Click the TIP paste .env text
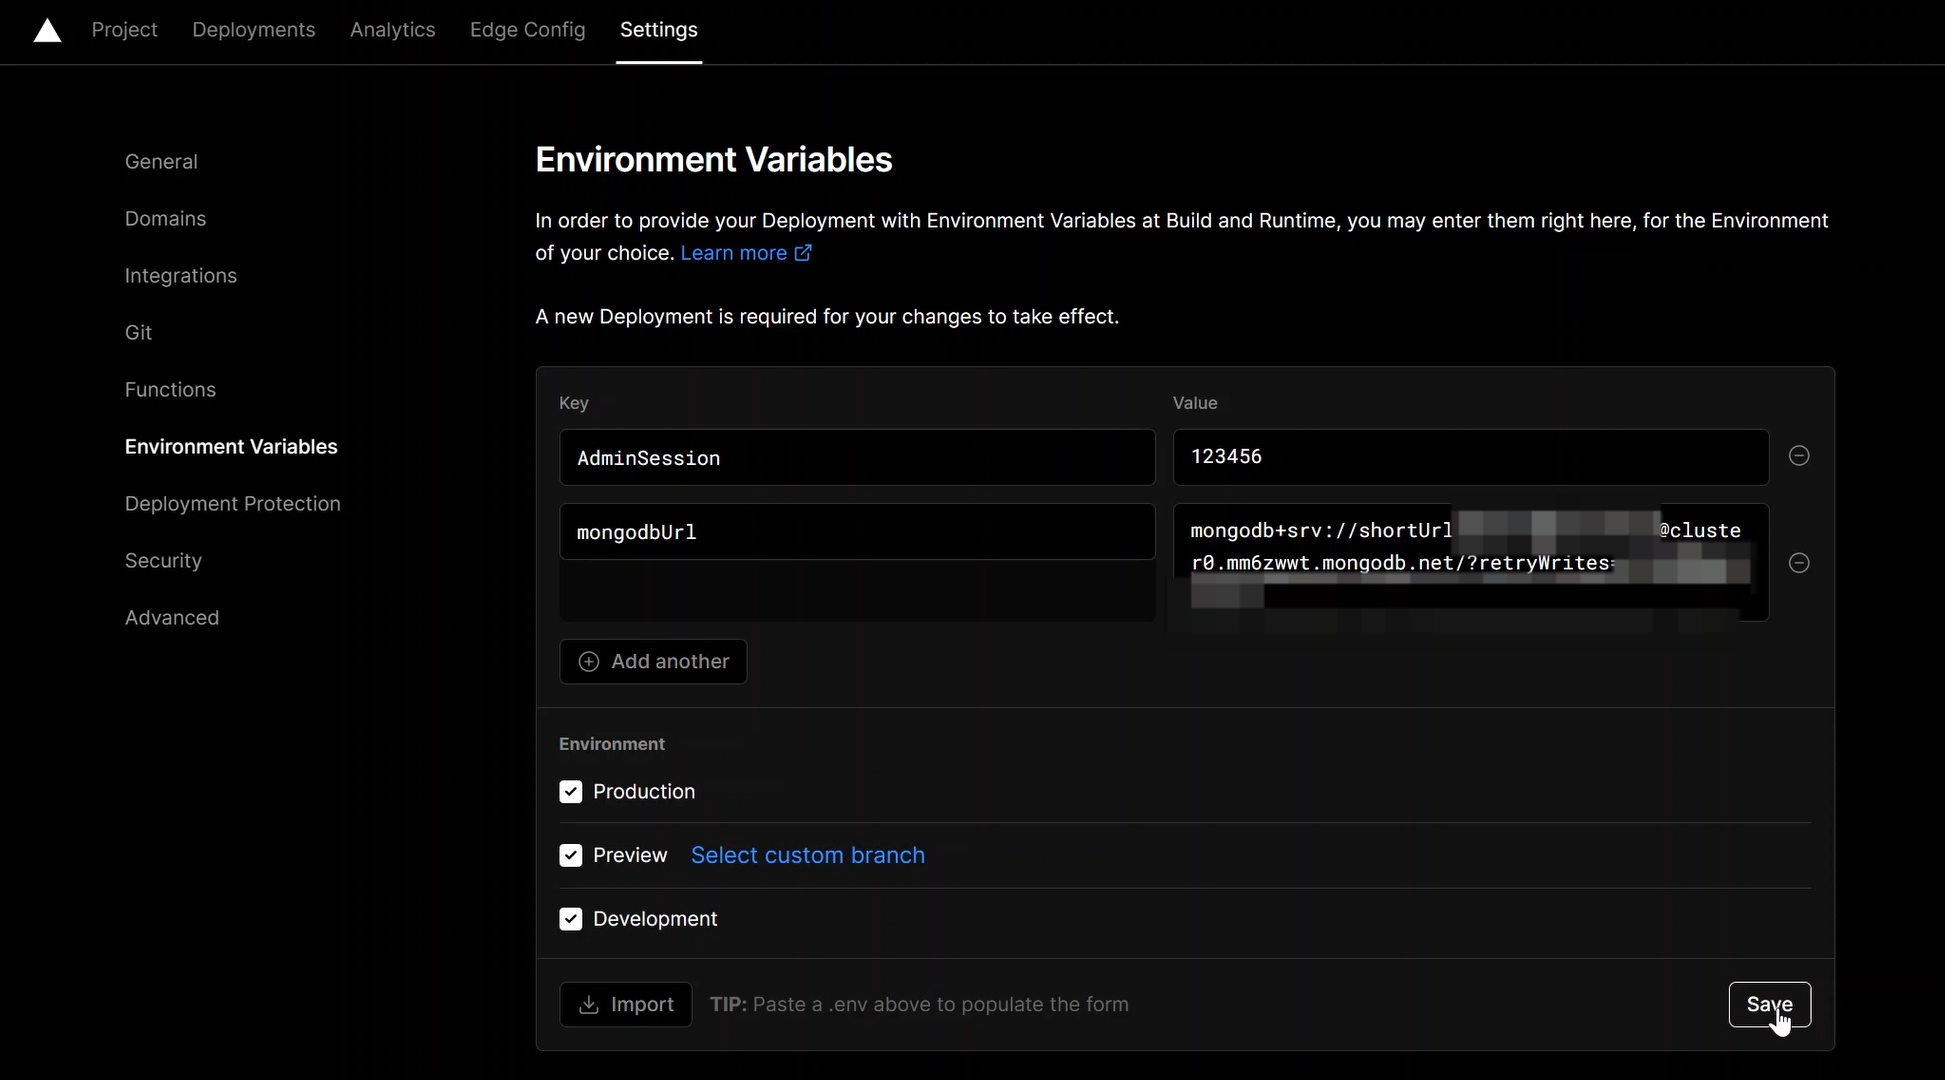The height and width of the screenshot is (1080, 1945). (919, 1005)
